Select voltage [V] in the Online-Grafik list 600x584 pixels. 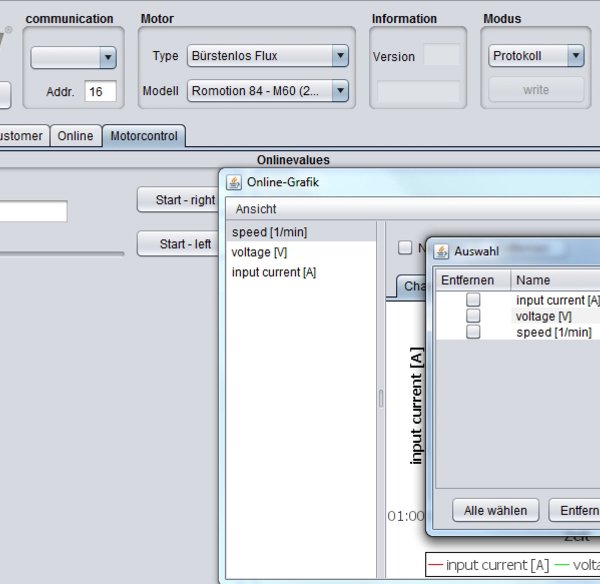259,252
